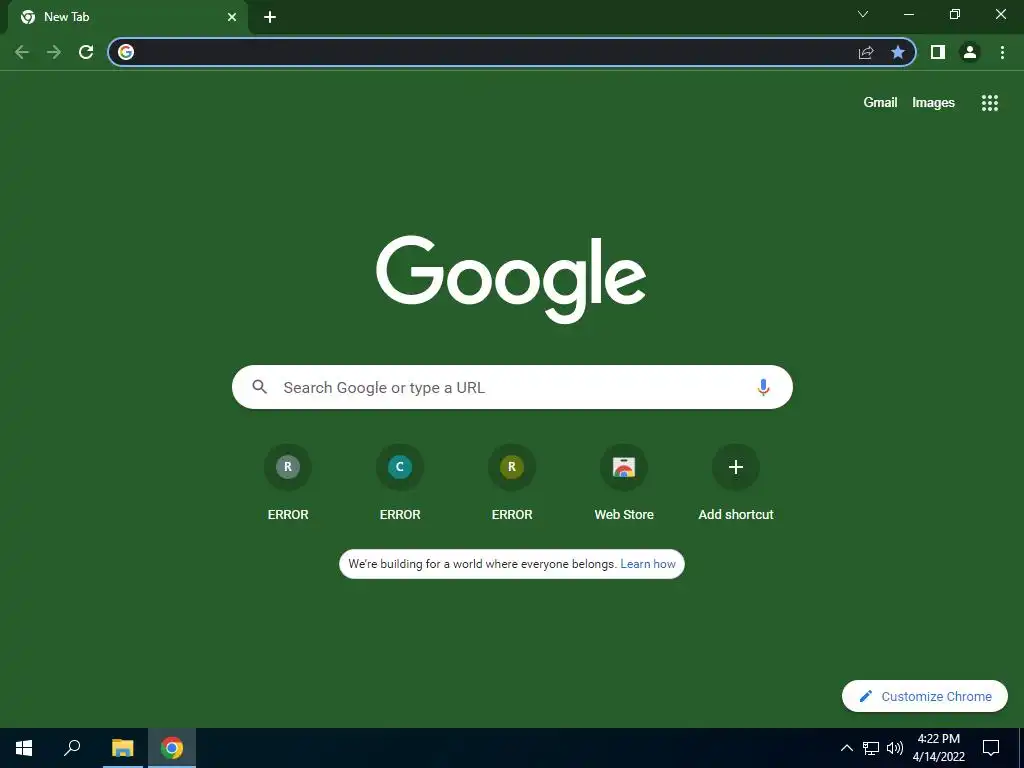Minimize the Chrome window
This screenshot has height=768, width=1024.
coord(909,14)
